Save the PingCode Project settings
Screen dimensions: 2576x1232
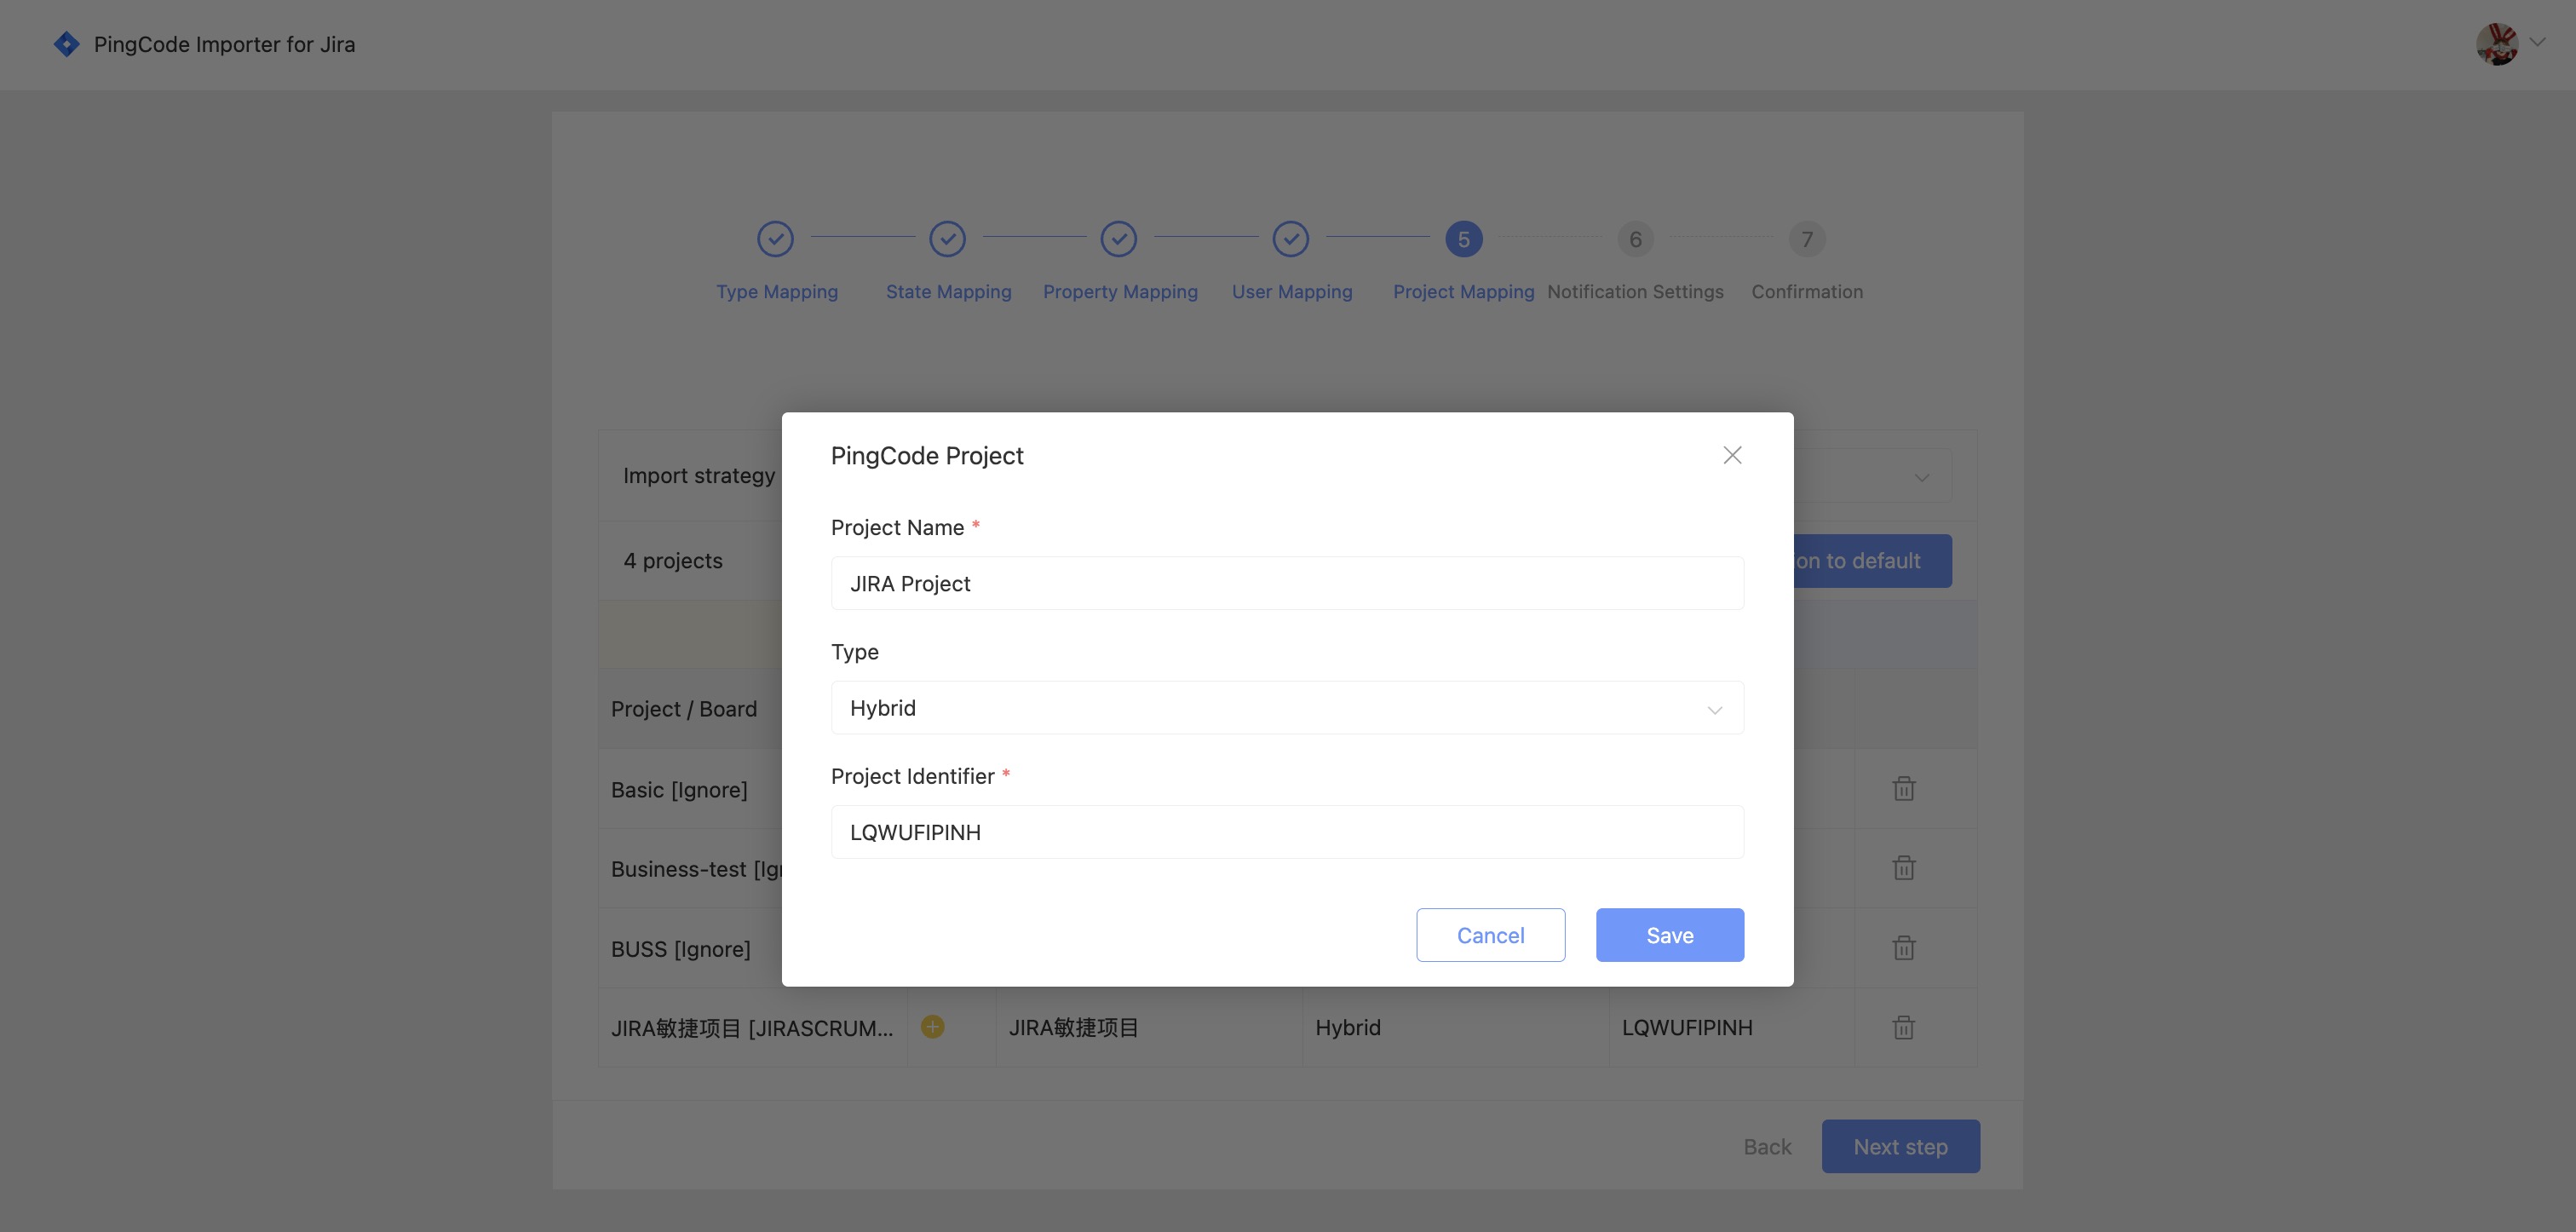pyautogui.click(x=1669, y=935)
